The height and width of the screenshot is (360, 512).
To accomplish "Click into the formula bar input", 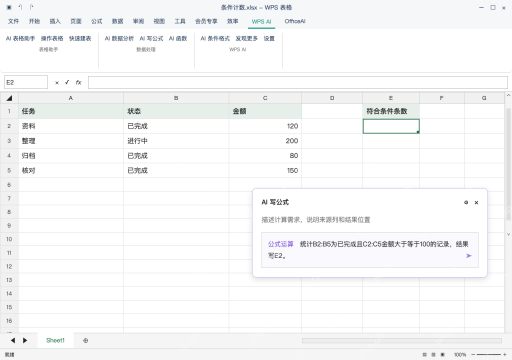I will (298, 82).
